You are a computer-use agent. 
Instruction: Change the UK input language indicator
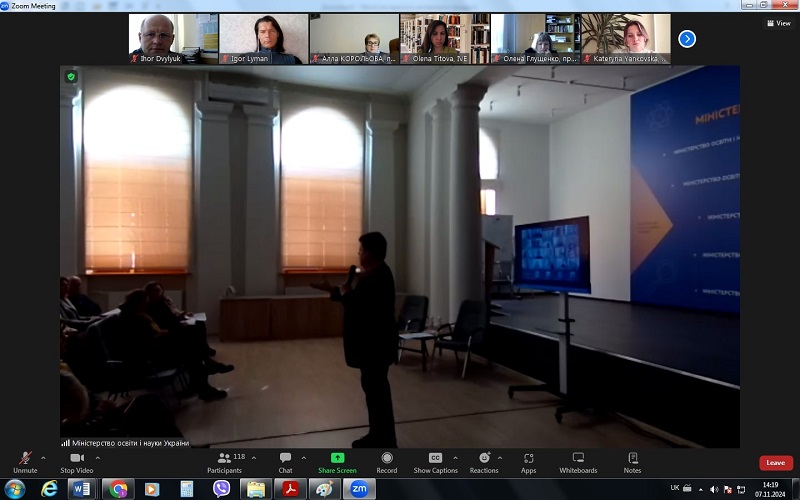pos(674,488)
